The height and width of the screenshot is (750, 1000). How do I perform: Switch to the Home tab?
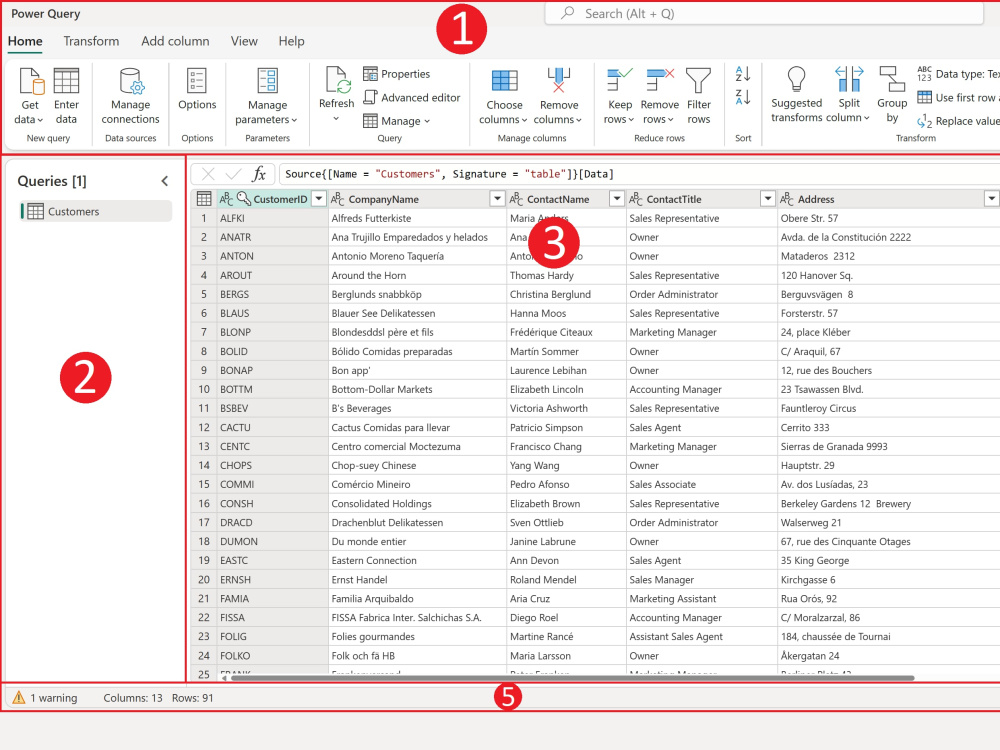coord(25,41)
